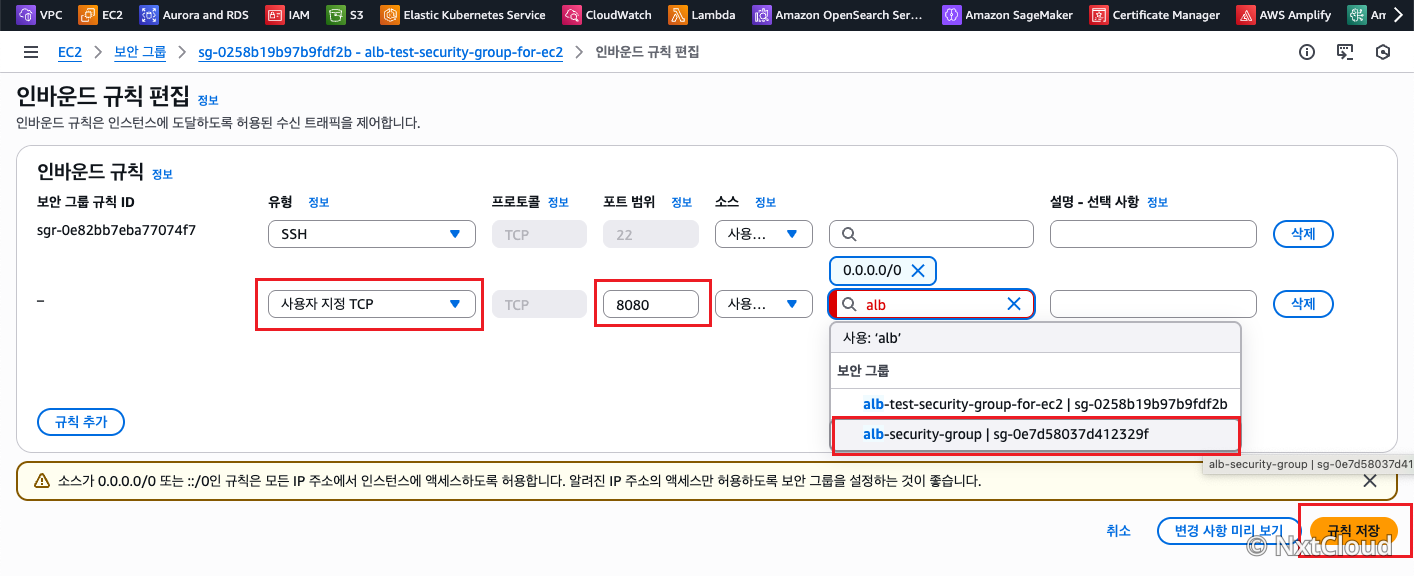Open 정보 link beside 포트 범위 column

pyautogui.click(x=682, y=202)
